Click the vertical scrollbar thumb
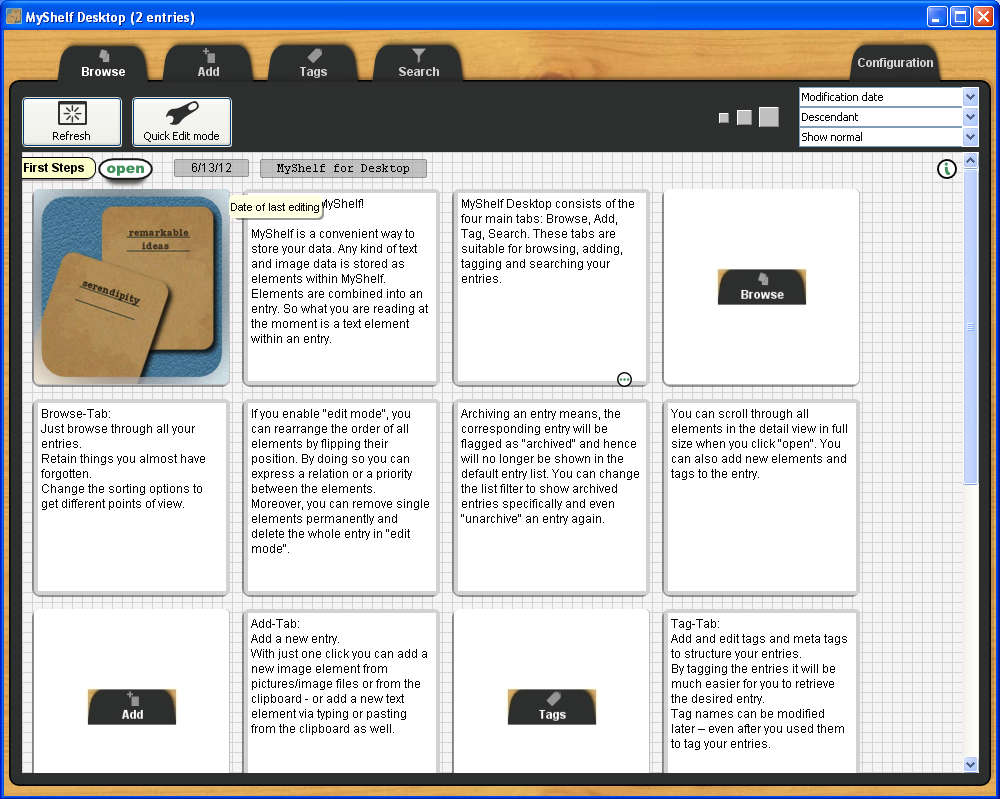This screenshot has height=799, width=1000. click(x=971, y=326)
